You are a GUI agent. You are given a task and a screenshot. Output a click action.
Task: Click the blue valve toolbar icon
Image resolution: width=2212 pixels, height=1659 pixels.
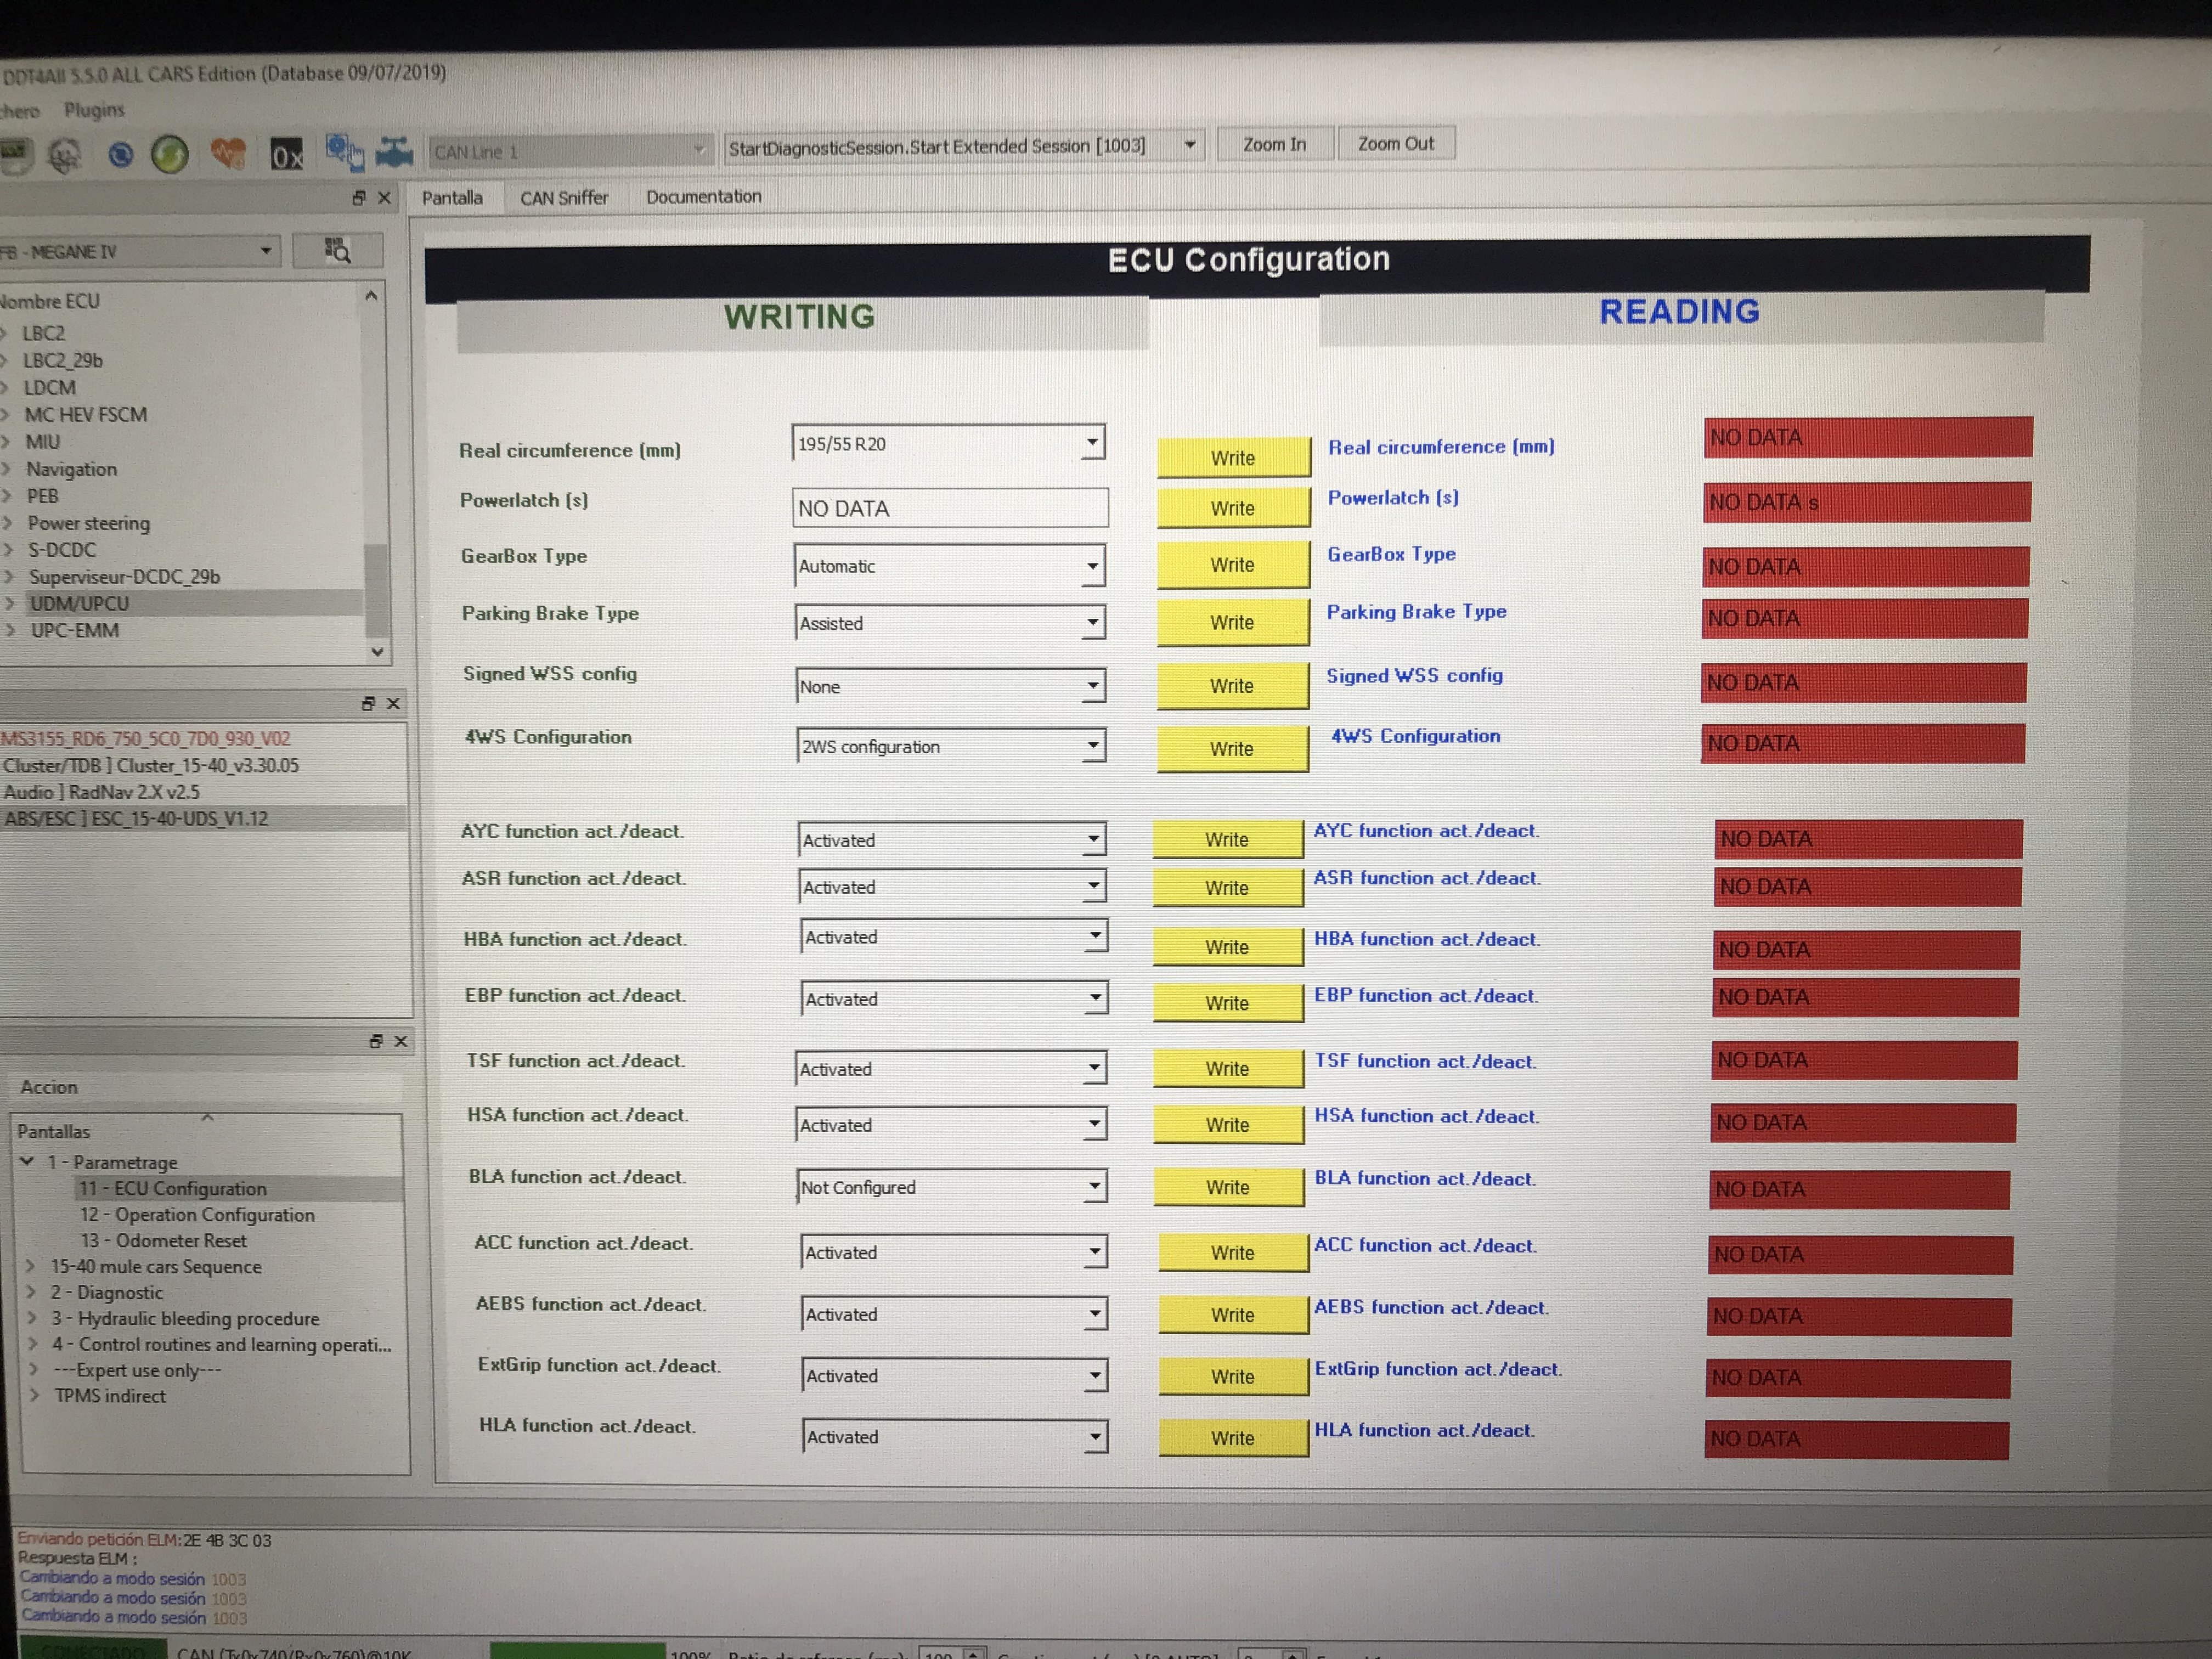(395, 152)
